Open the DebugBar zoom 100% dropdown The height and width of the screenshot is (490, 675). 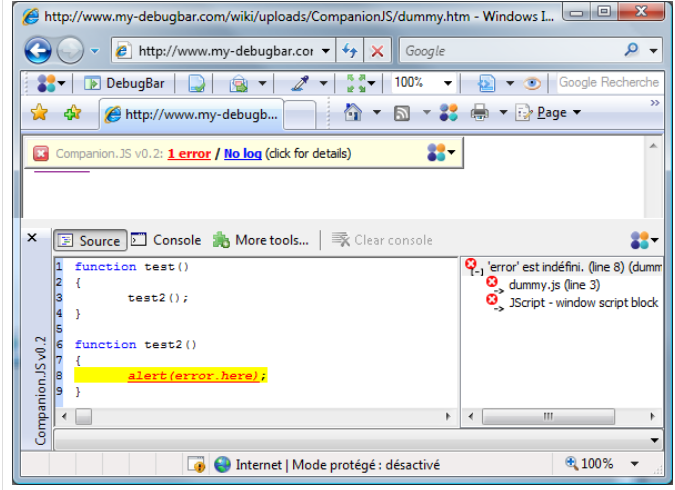[x=447, y=84]
